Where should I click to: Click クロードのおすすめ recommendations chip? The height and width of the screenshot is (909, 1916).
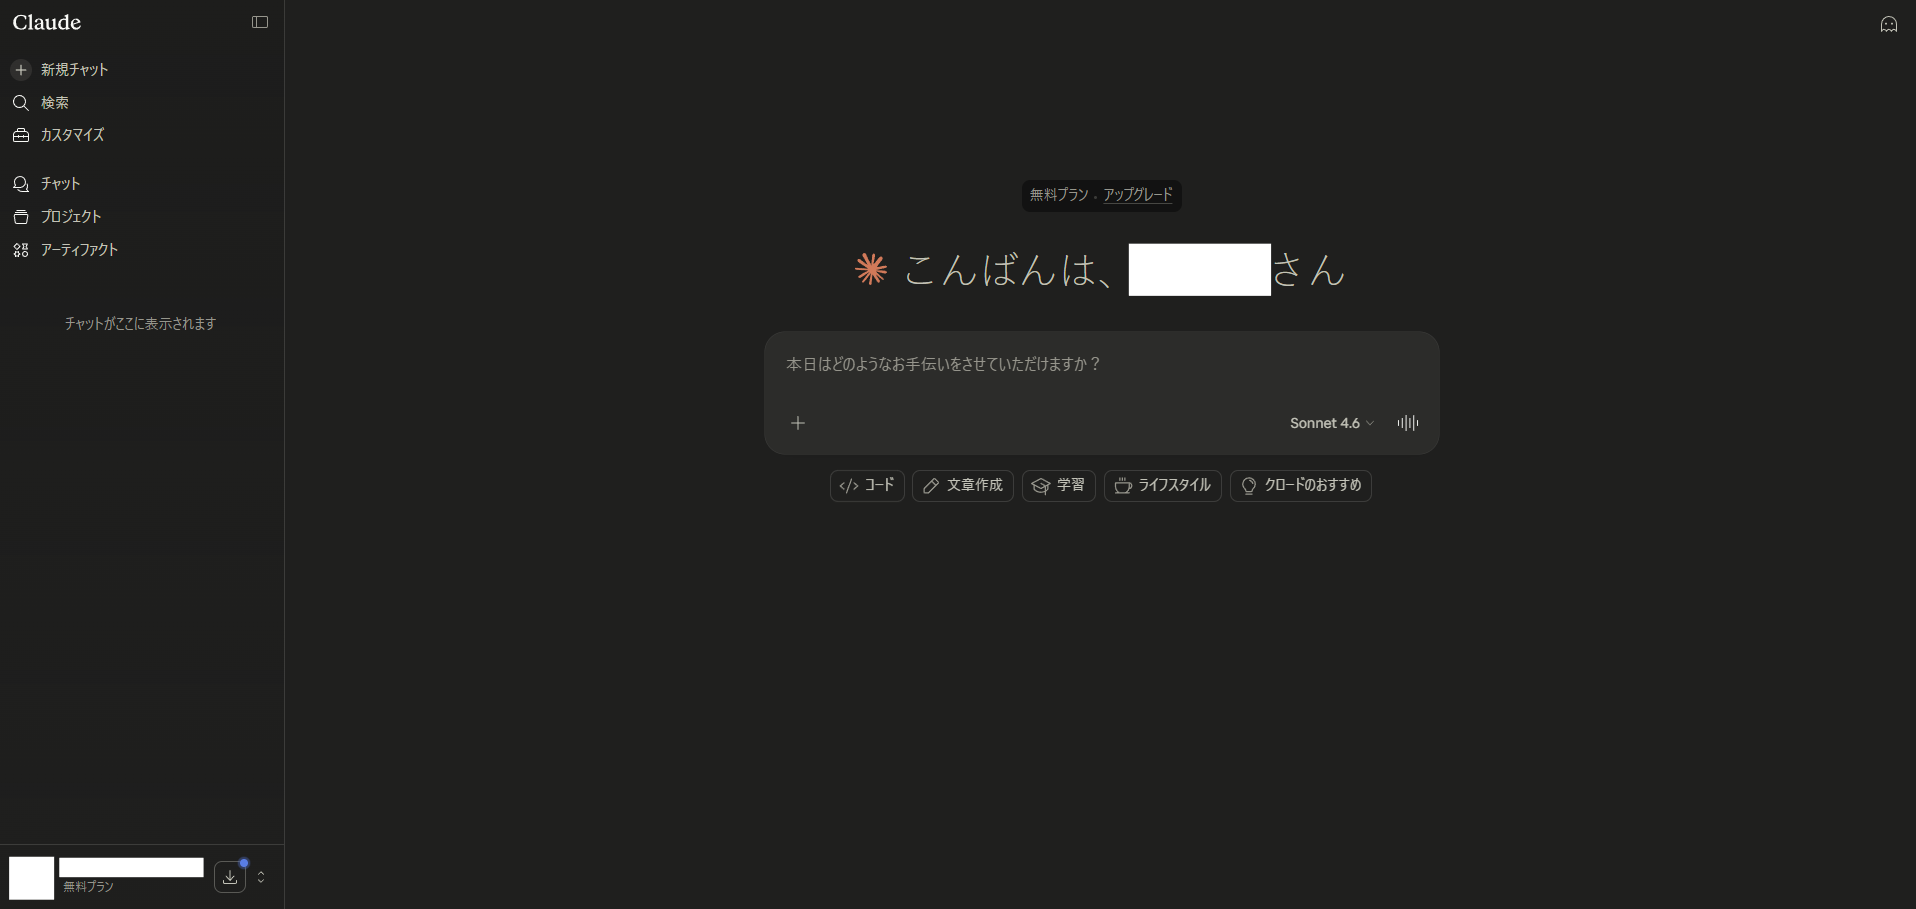[x=1300, y=486]
